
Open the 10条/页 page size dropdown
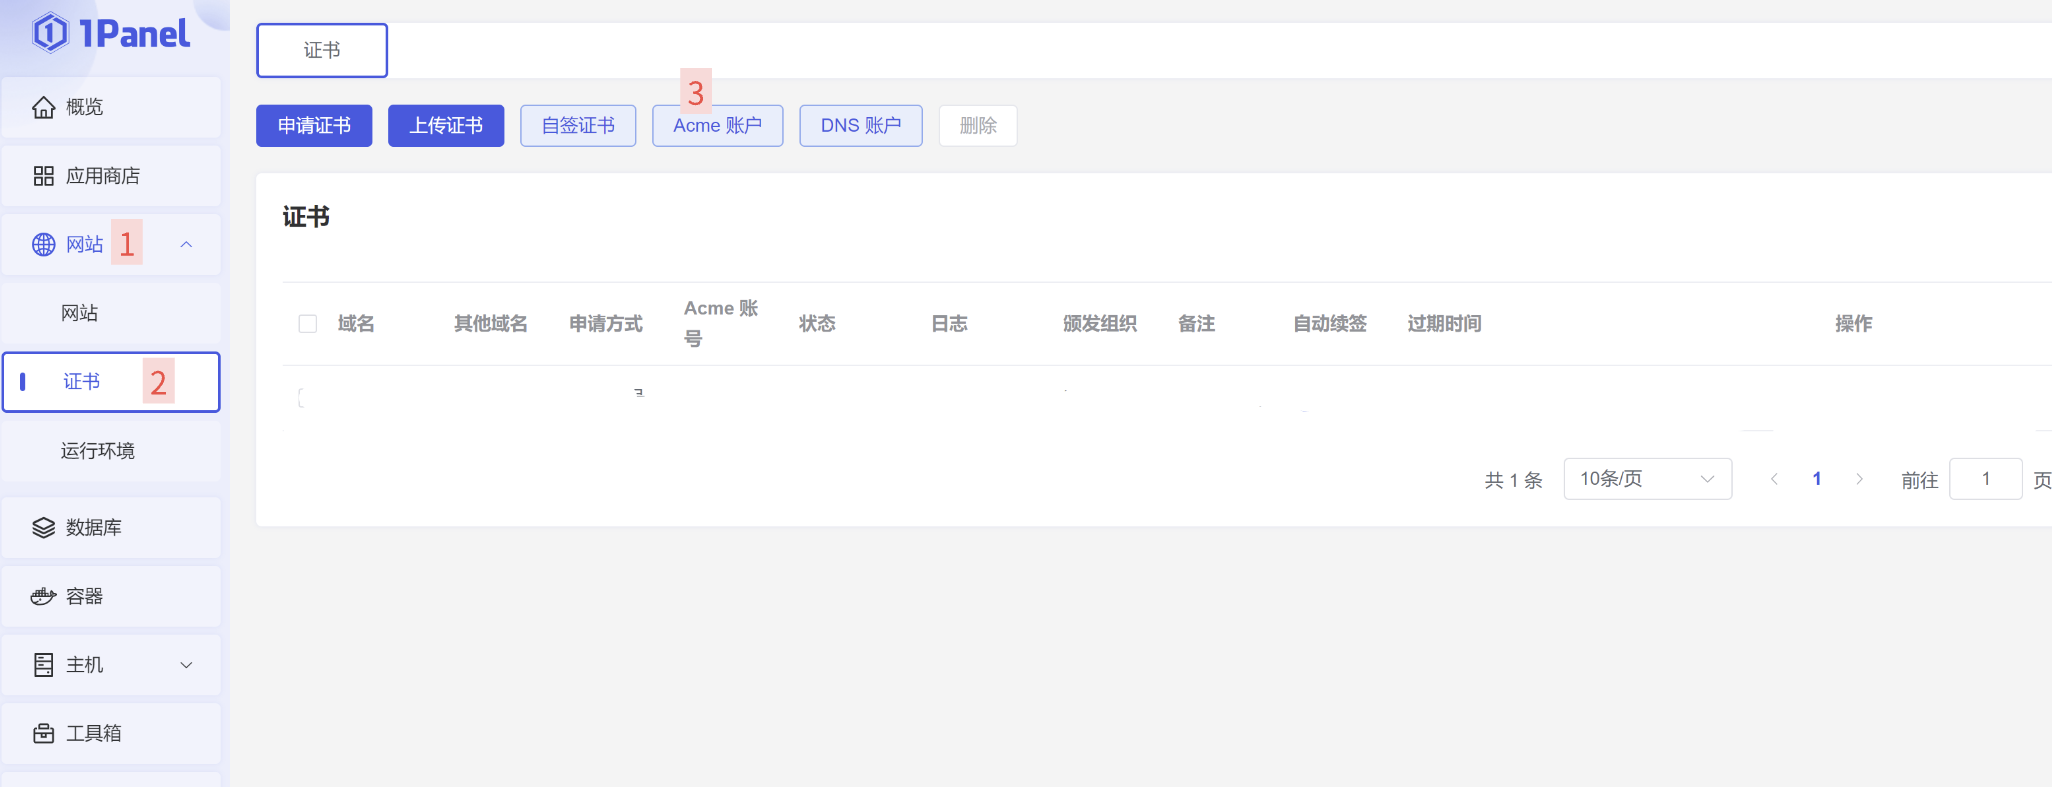pyautogui.click(x=1646, y=479)
